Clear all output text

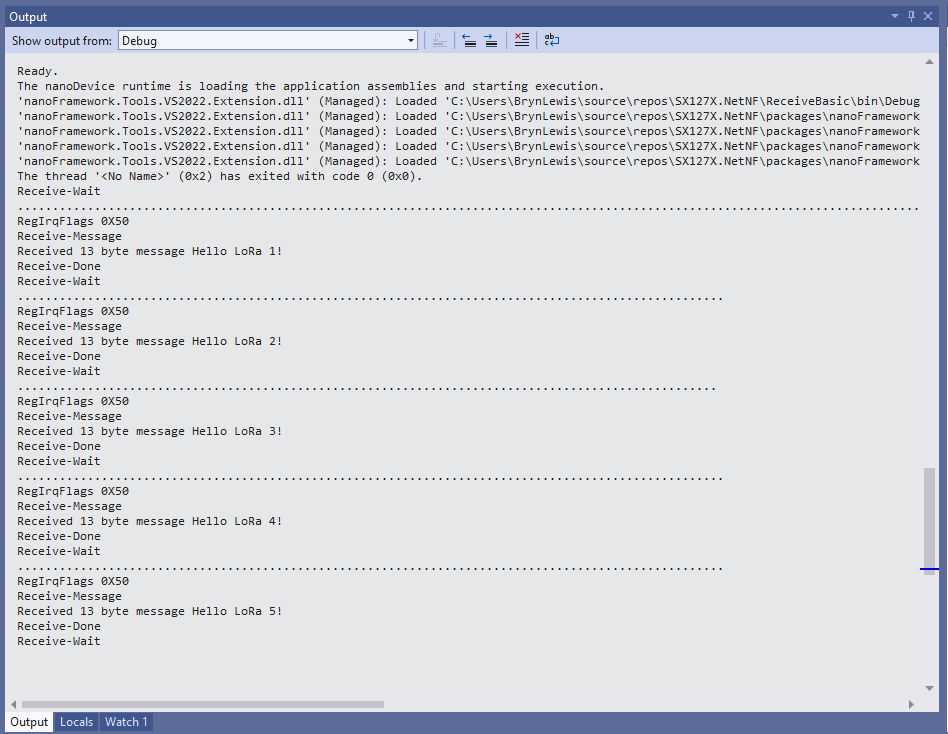coord(521,40)
